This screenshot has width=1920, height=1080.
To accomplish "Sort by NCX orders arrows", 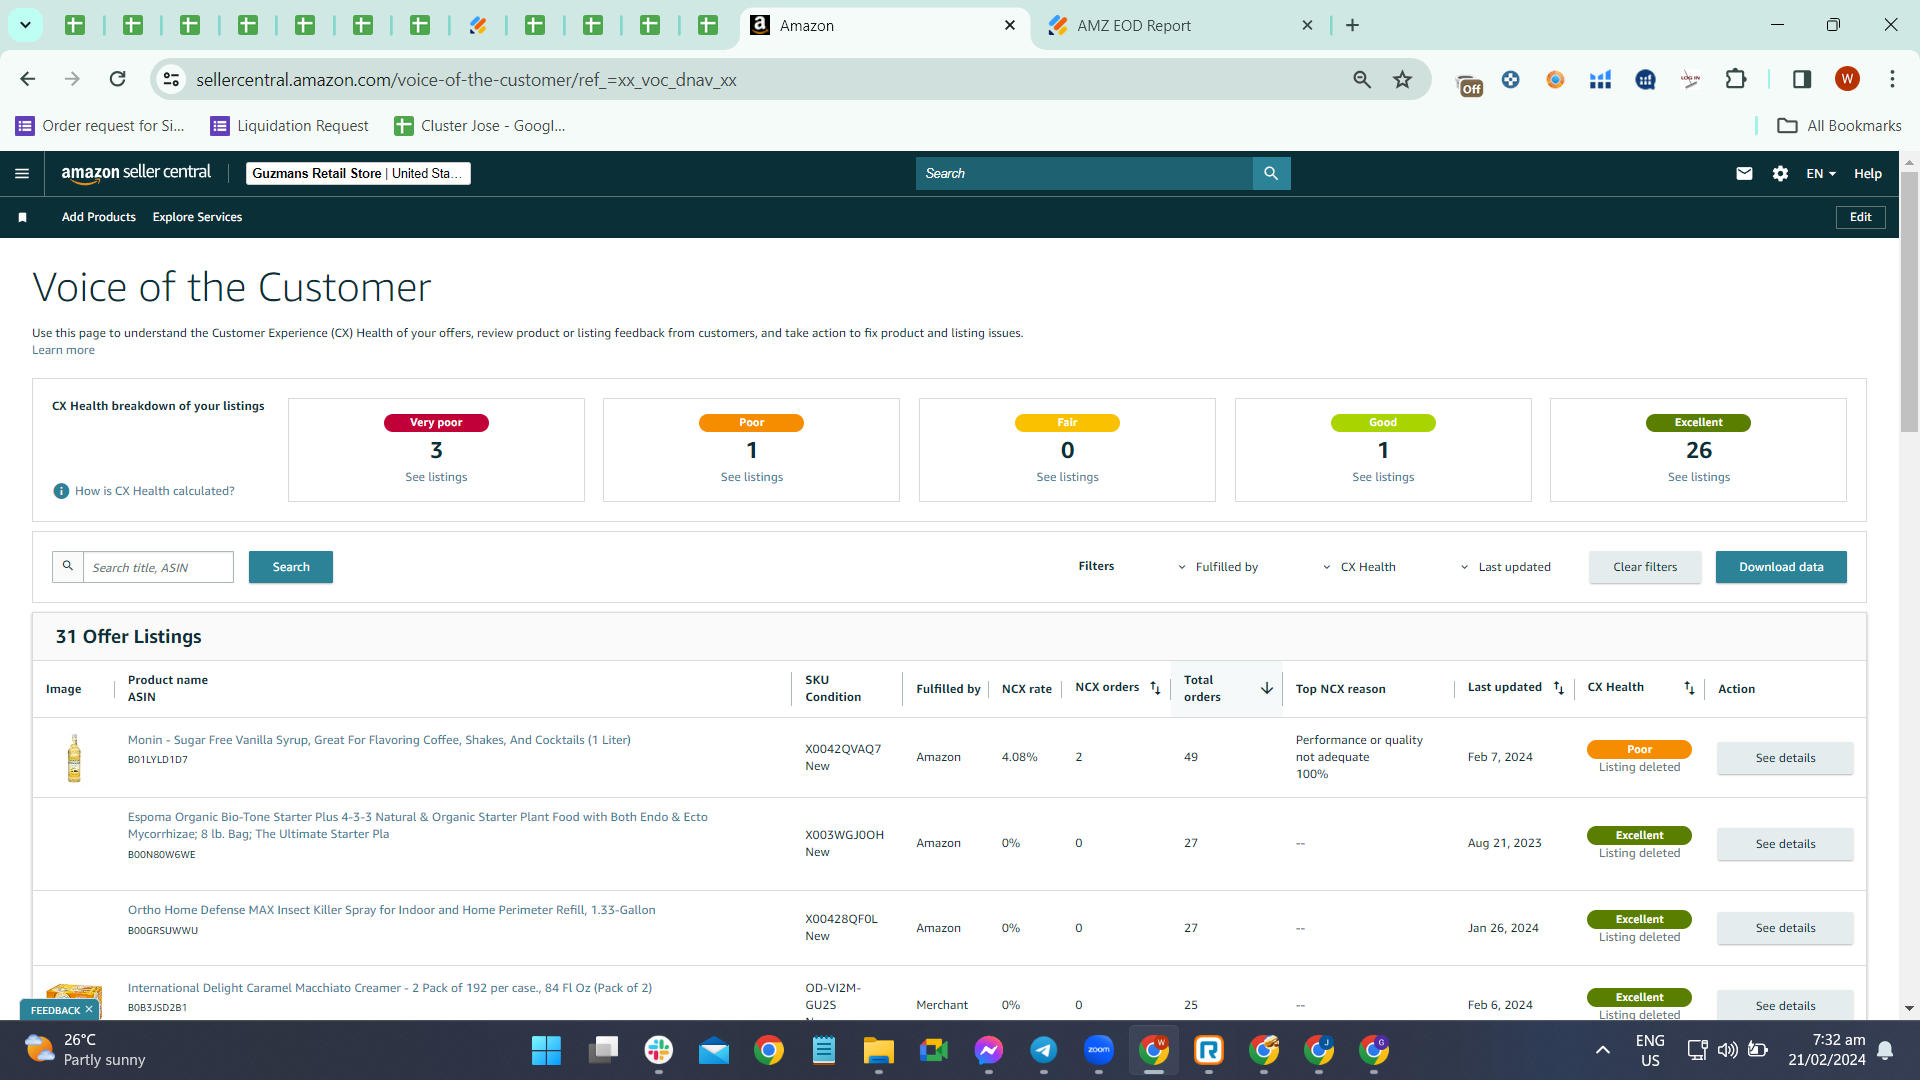I will [x=1155, y=688].
